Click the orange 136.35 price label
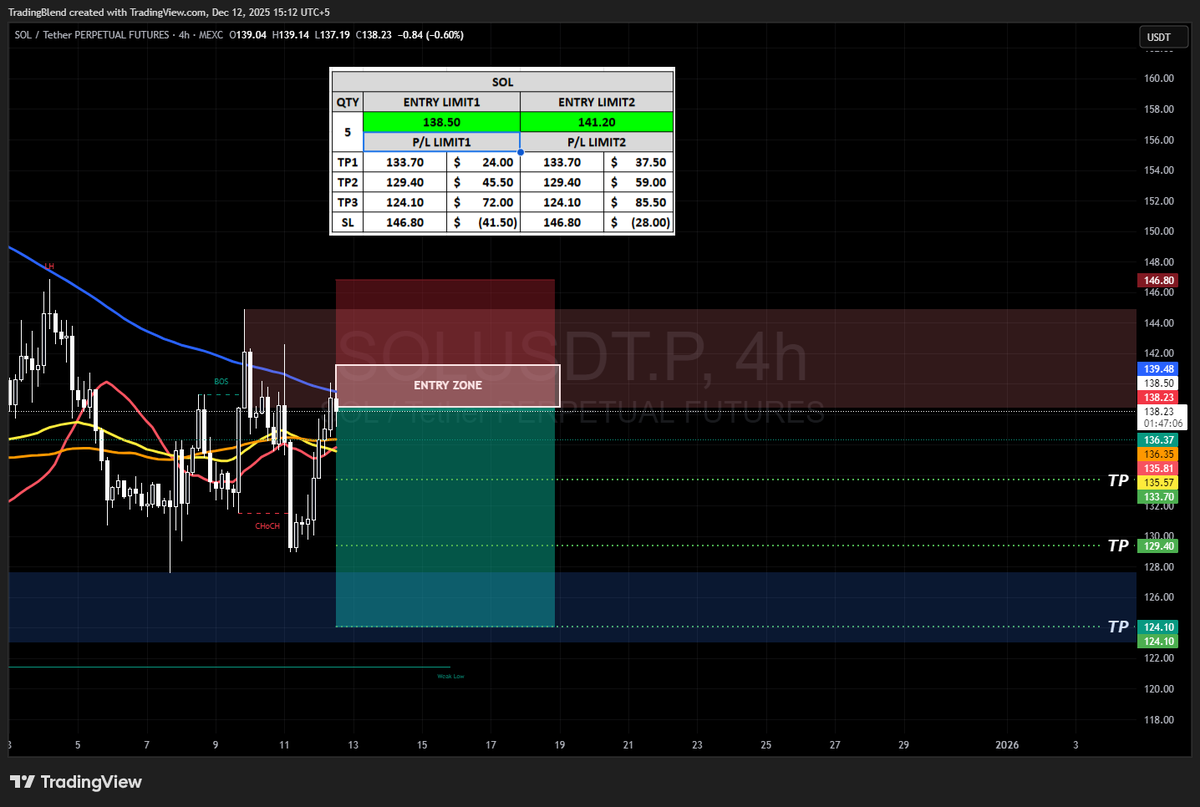Viewport: 1200px width, 807px height. tap(1158, 453)
